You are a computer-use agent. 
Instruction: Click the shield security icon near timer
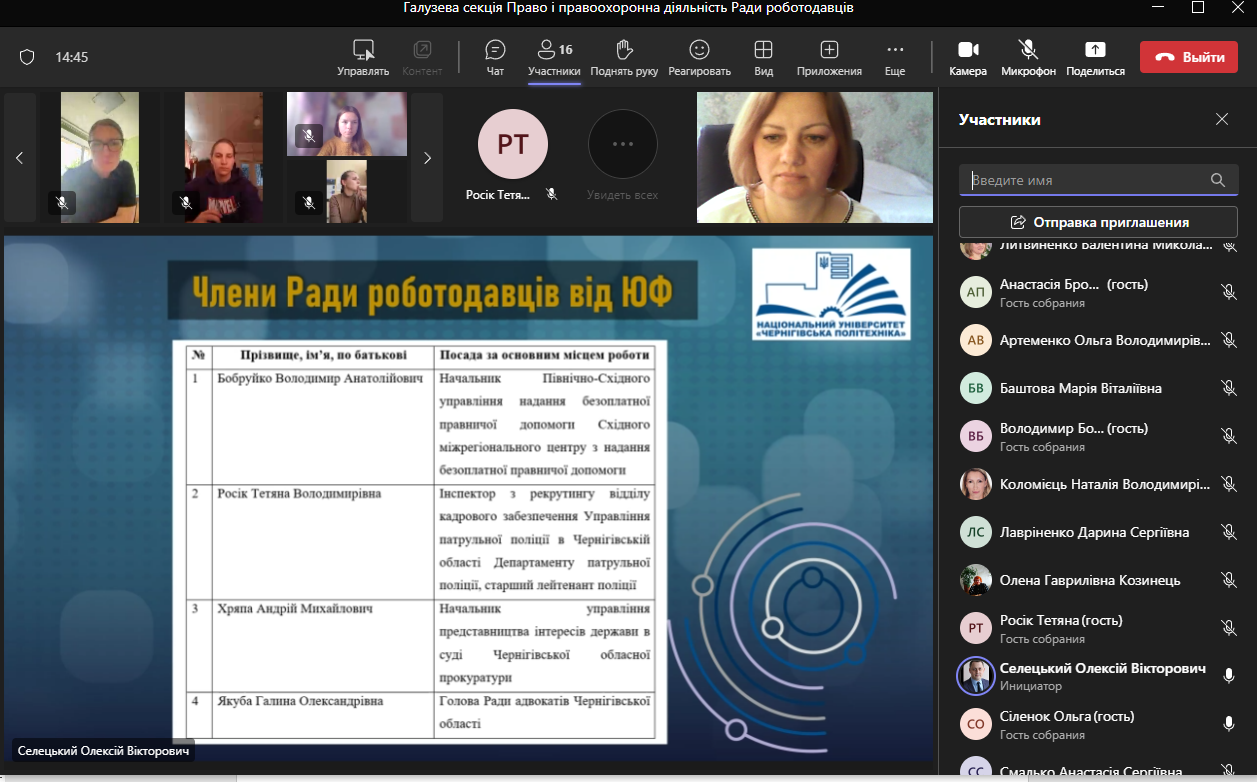(x=27, y=57)
